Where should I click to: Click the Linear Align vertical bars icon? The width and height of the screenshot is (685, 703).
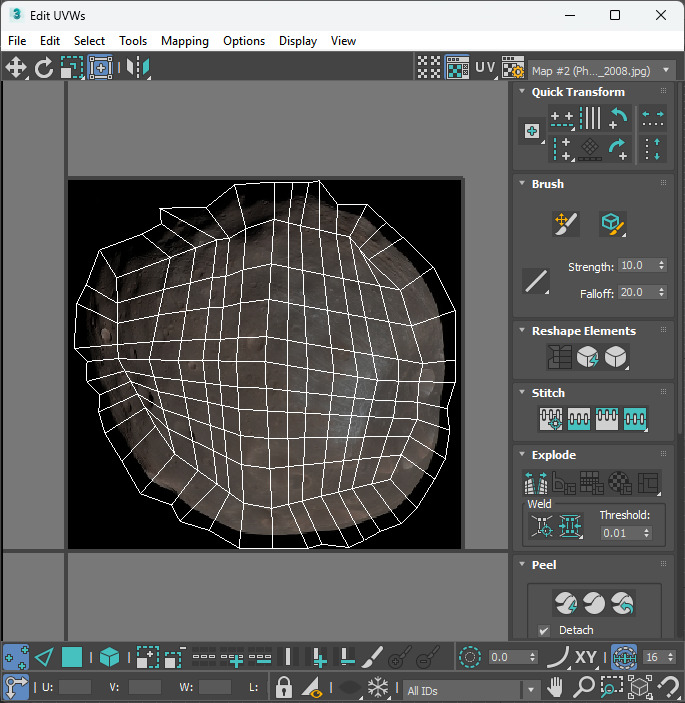pyautogui.click(x=590, y=119)
